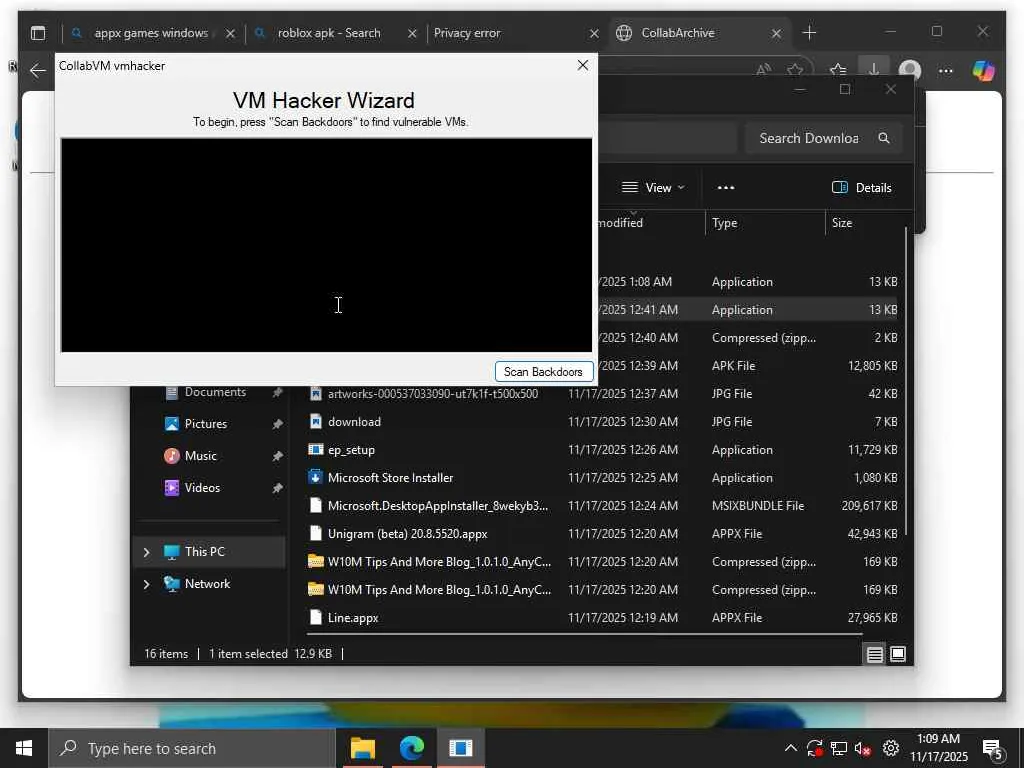
Task: Open File Explorer from the taskbar
Action: pos(362,748)
